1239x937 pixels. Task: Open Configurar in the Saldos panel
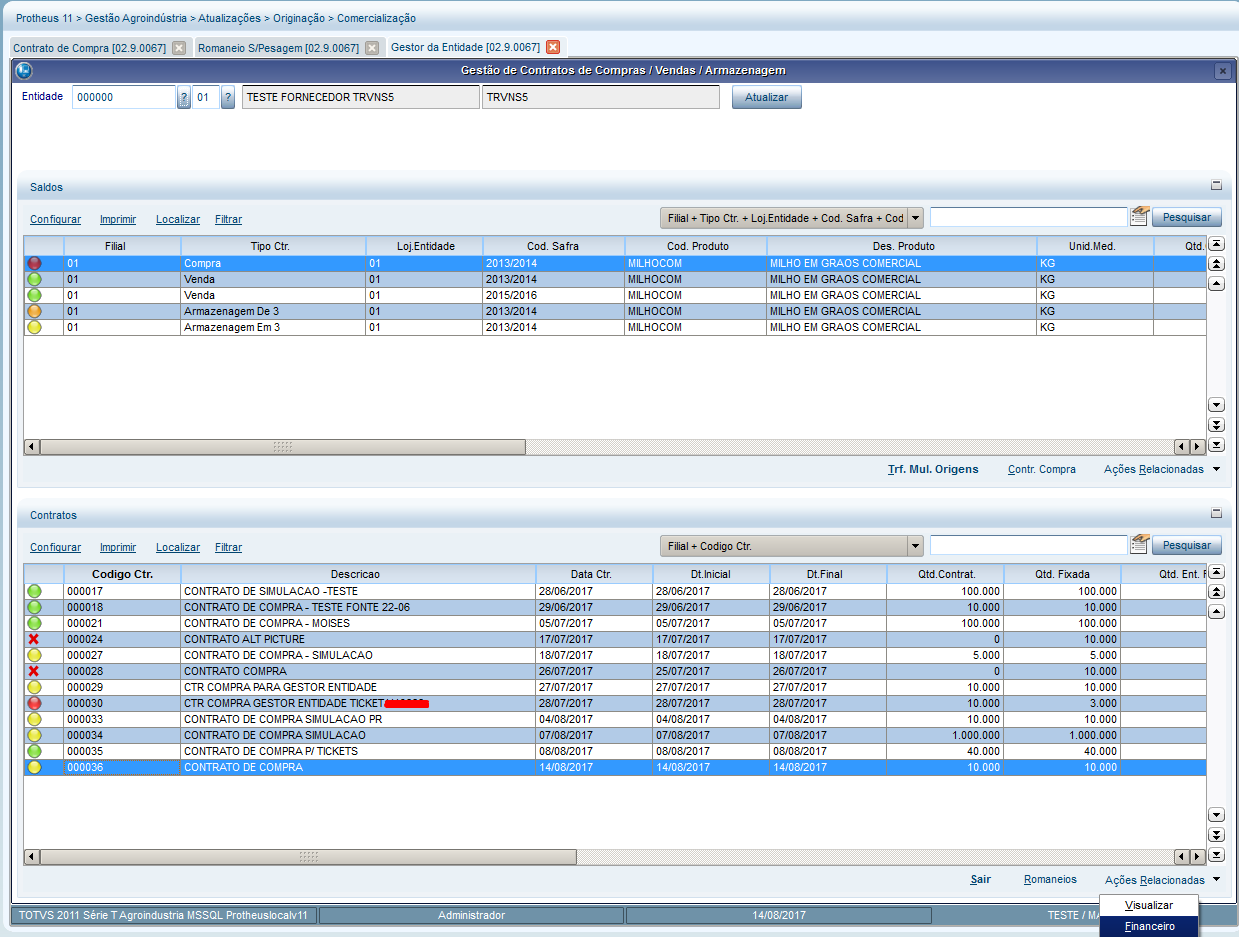click(x=55, y=219)
